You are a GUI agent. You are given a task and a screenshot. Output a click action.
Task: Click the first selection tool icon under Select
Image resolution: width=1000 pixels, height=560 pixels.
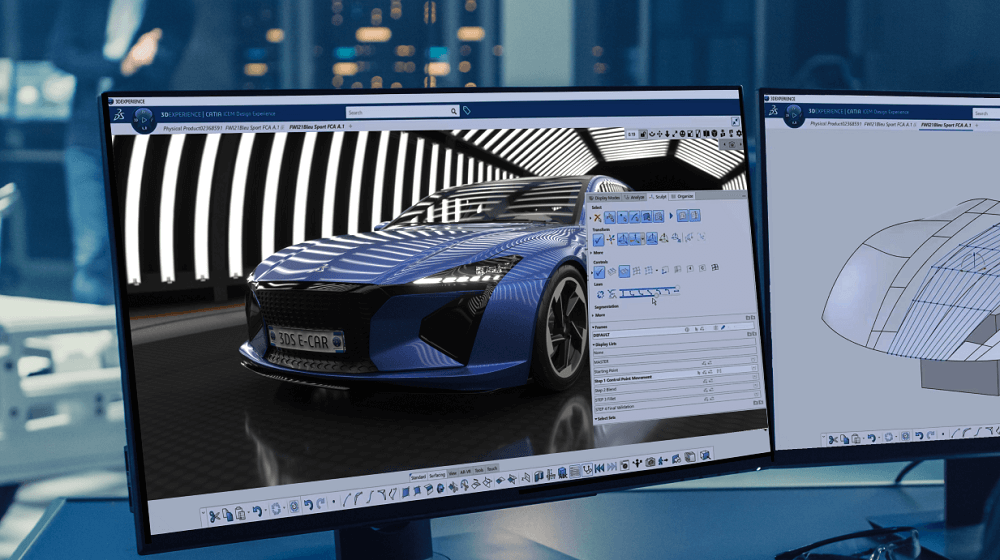click(599, 216)
